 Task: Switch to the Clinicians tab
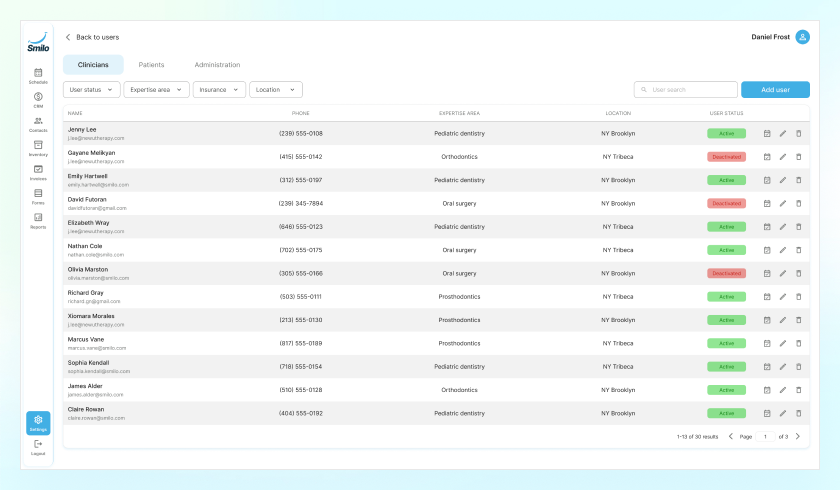click(x=93, y=65)
